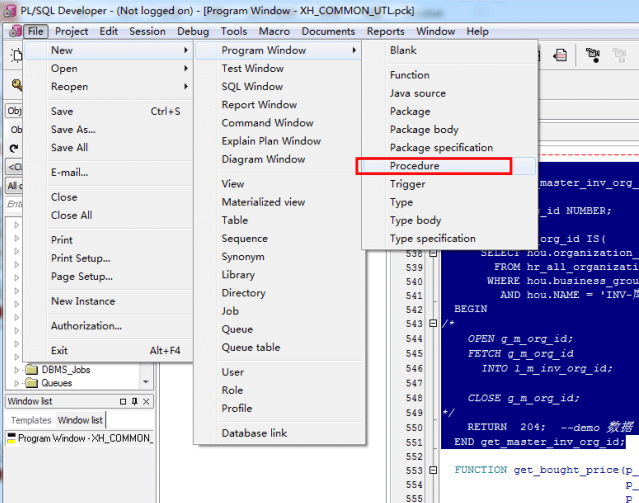Open the Tools menu
Image resolution: width=639 pixels, height=503 pixels.
coord(234,31)
